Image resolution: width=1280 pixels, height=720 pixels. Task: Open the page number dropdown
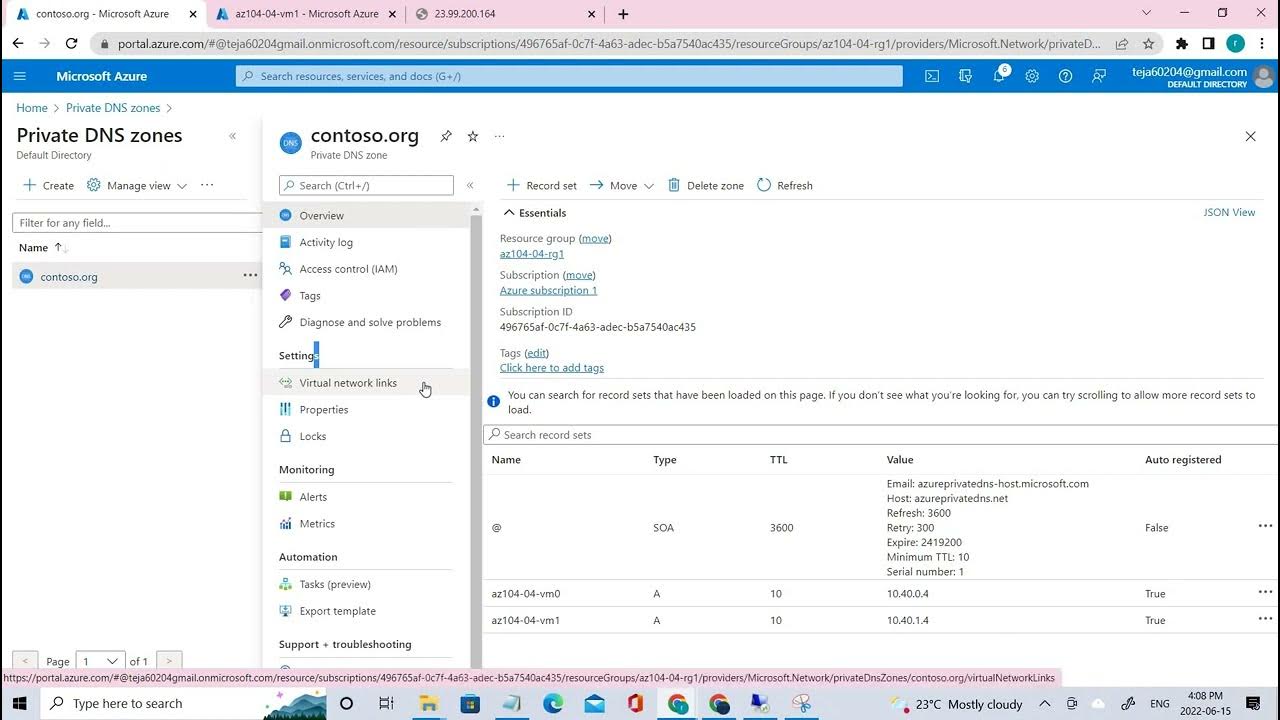100,661
